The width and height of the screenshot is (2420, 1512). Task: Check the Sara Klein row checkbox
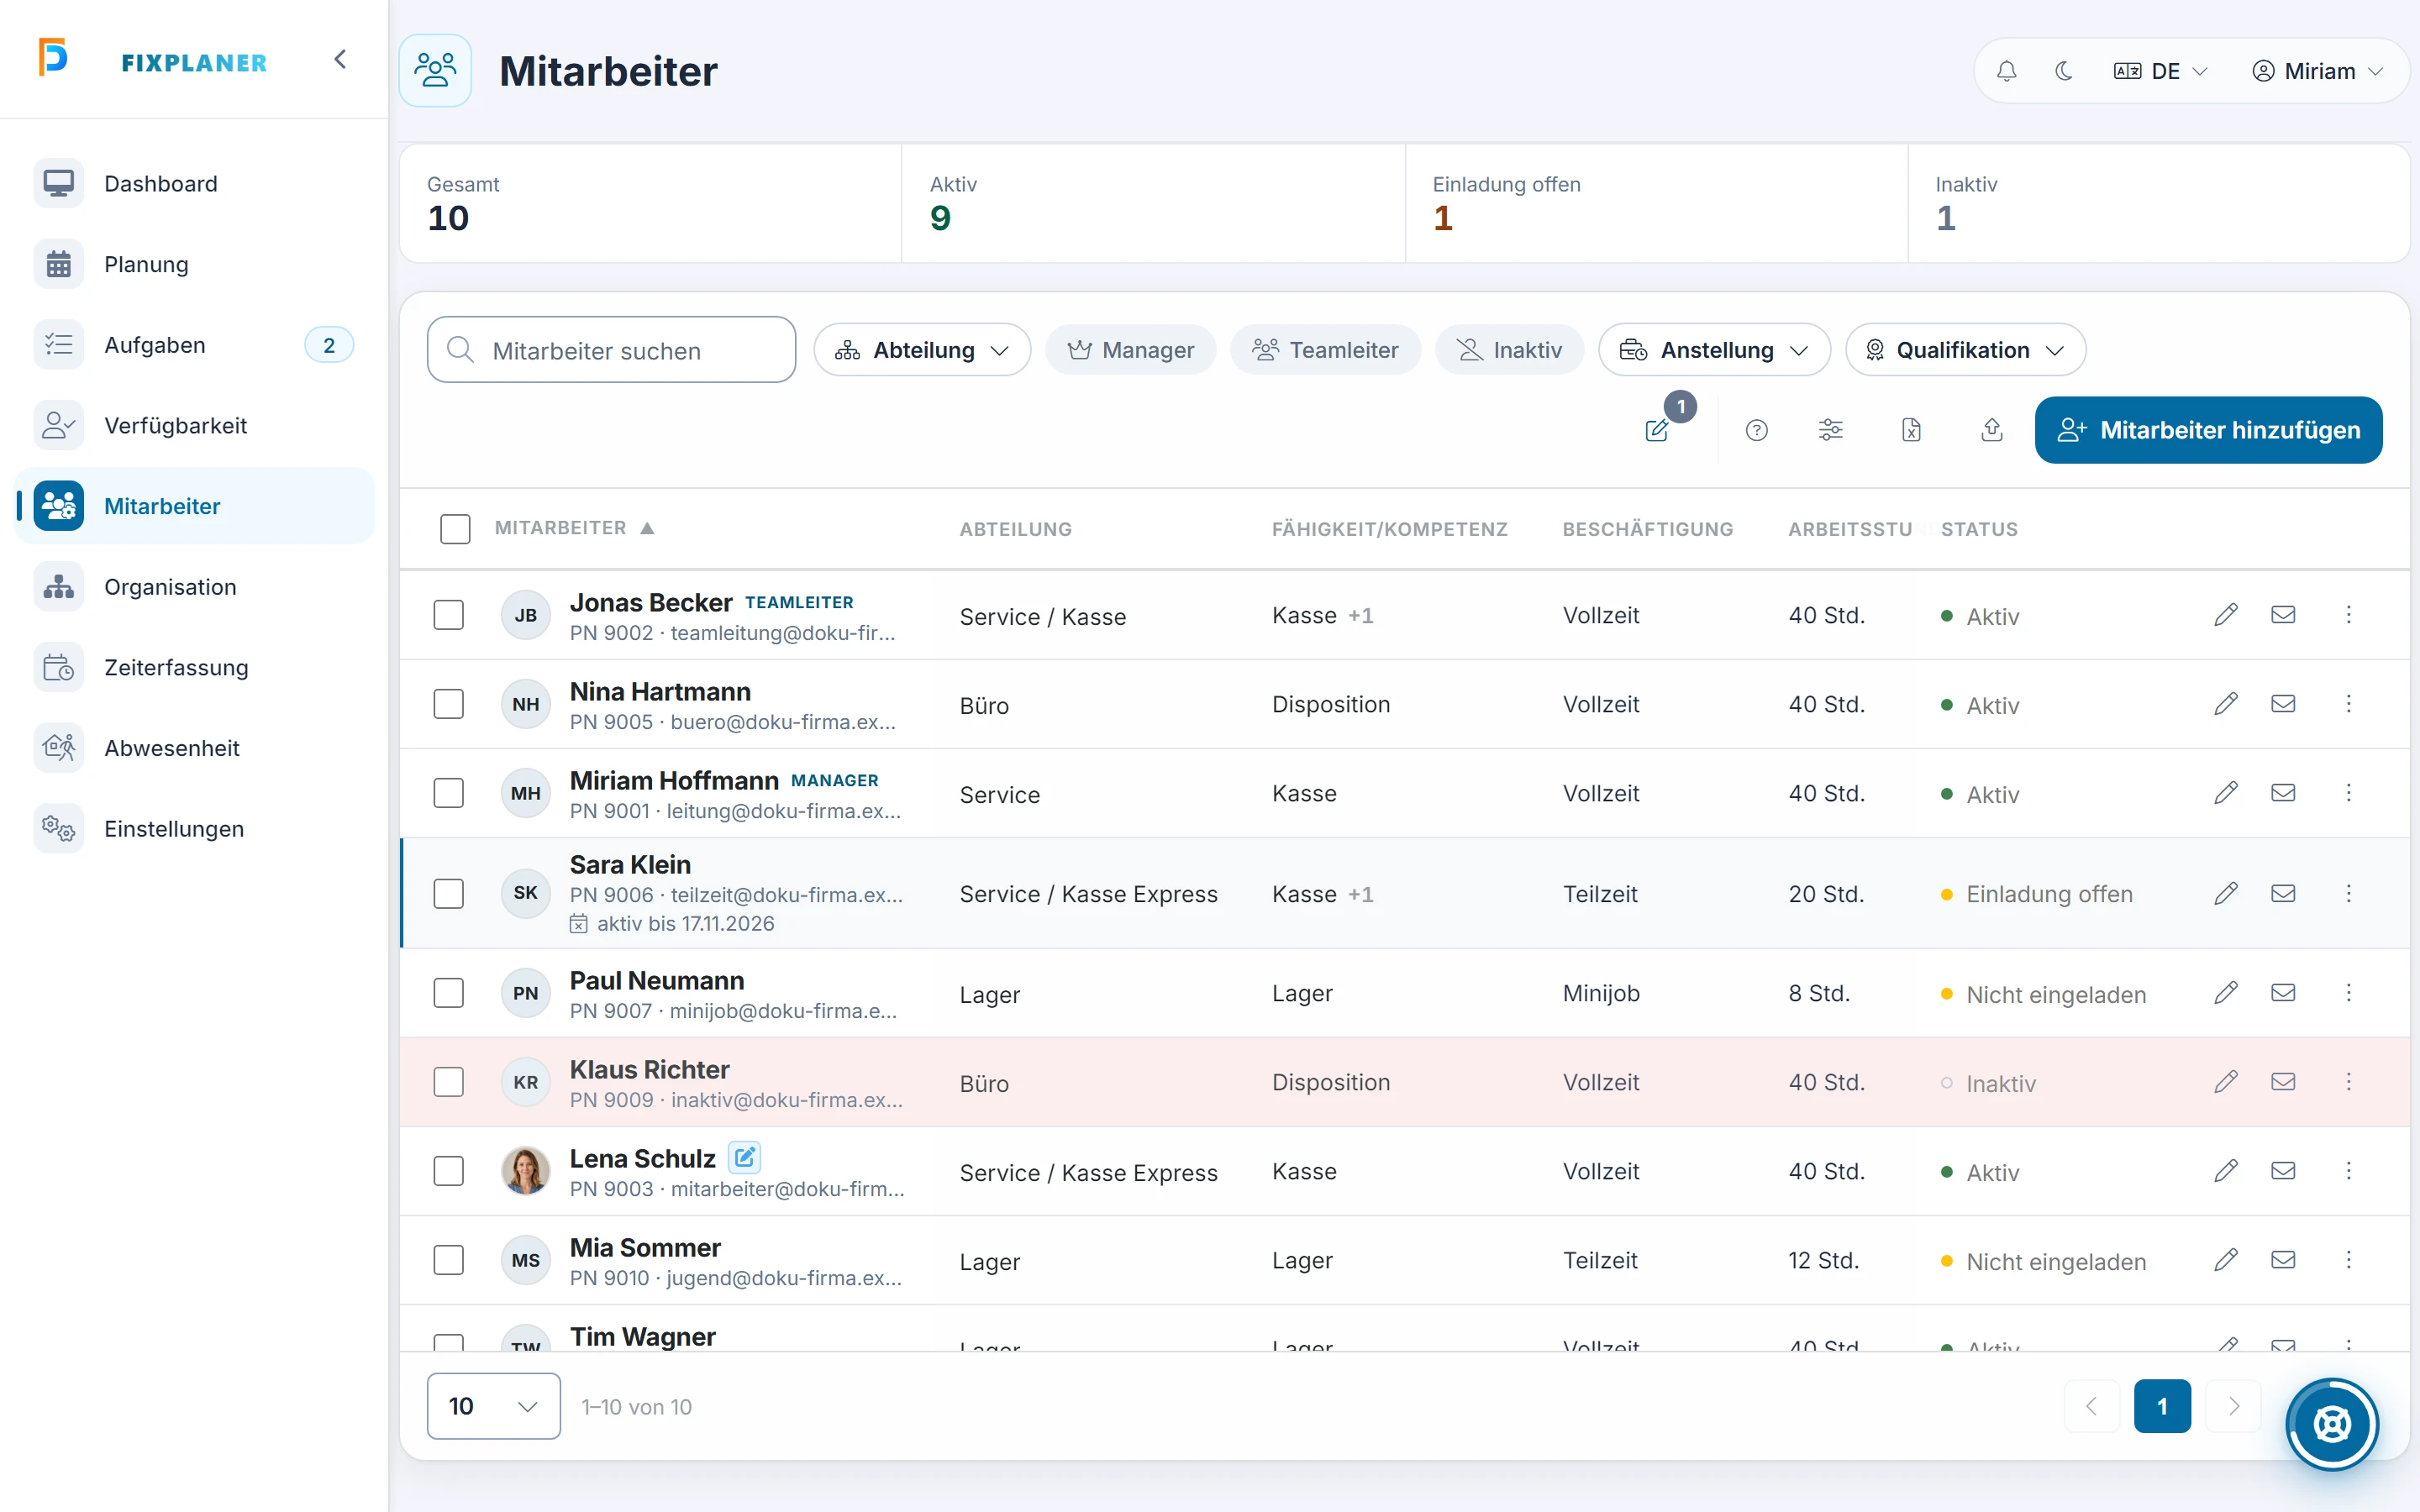tap(449, 893)
